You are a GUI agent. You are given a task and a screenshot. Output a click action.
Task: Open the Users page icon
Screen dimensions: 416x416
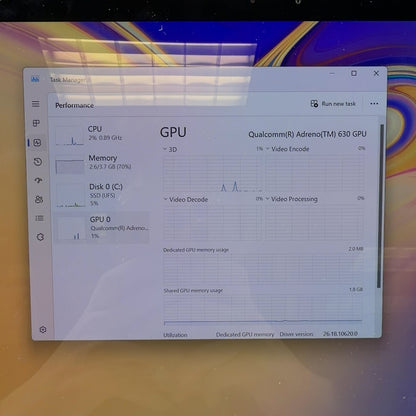pyautogui.click(x=39, y=199)
